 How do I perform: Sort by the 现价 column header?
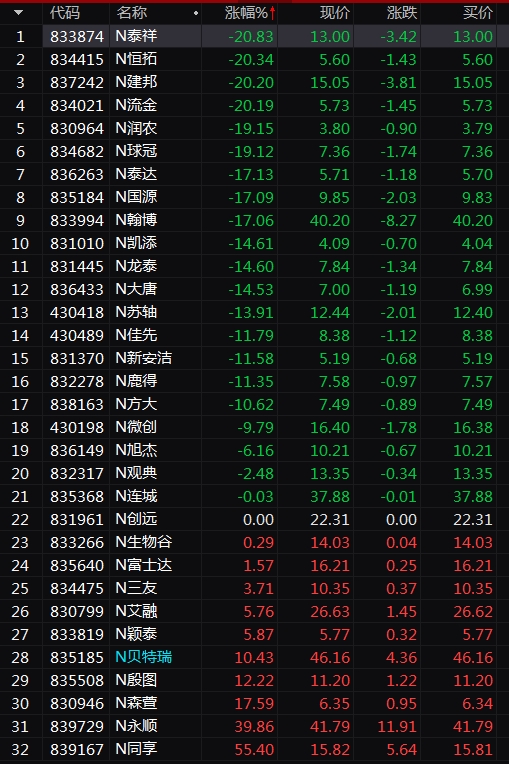click(x=335, y=13)
